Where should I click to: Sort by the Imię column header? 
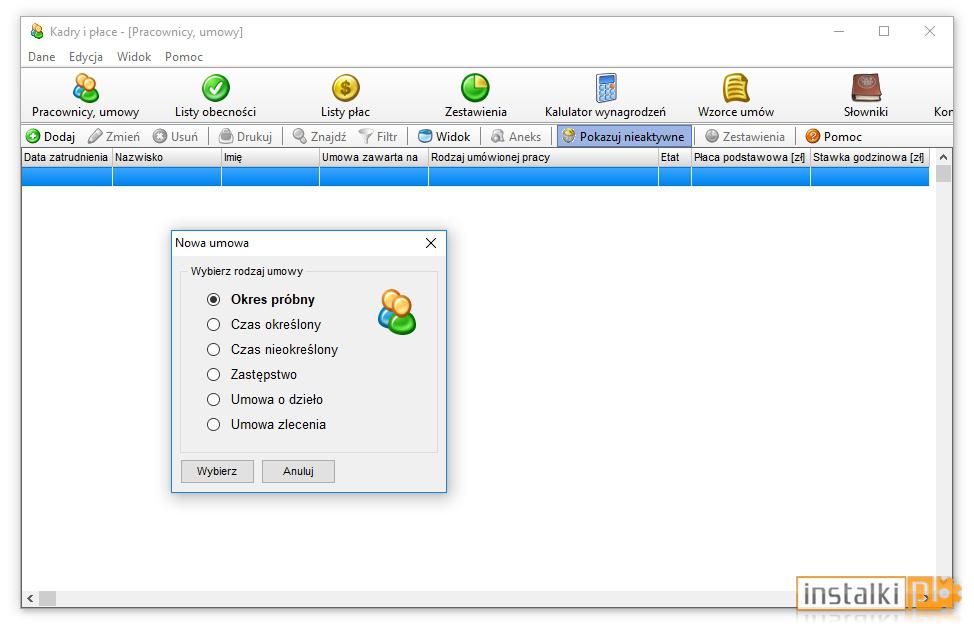pyautogui.click(x=270, y=158)
